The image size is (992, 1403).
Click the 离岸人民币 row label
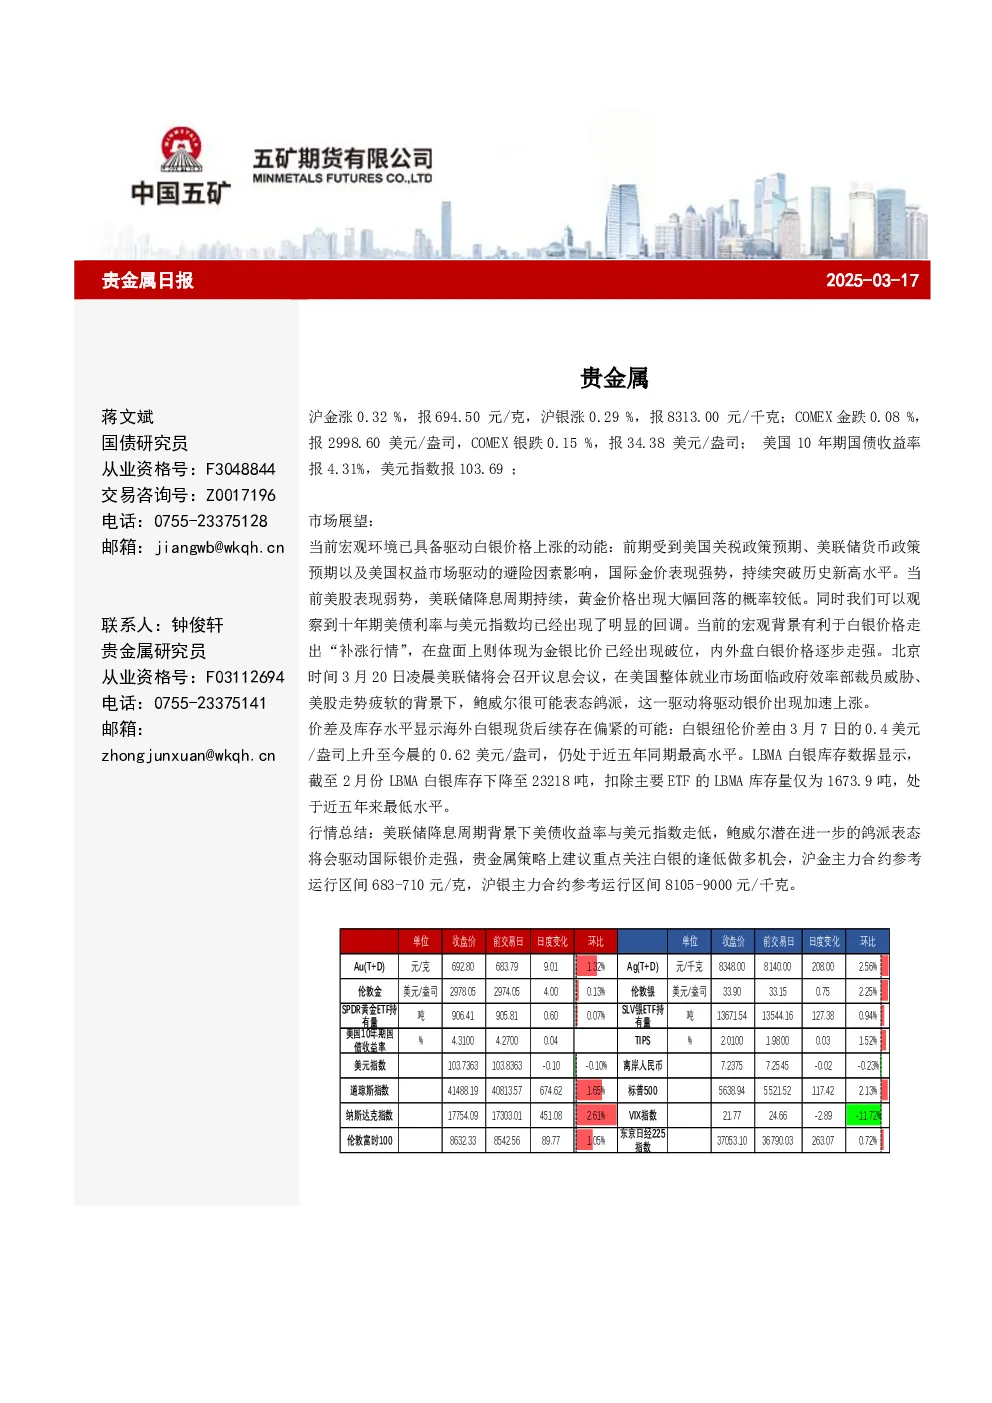[x=642, y=1066]
